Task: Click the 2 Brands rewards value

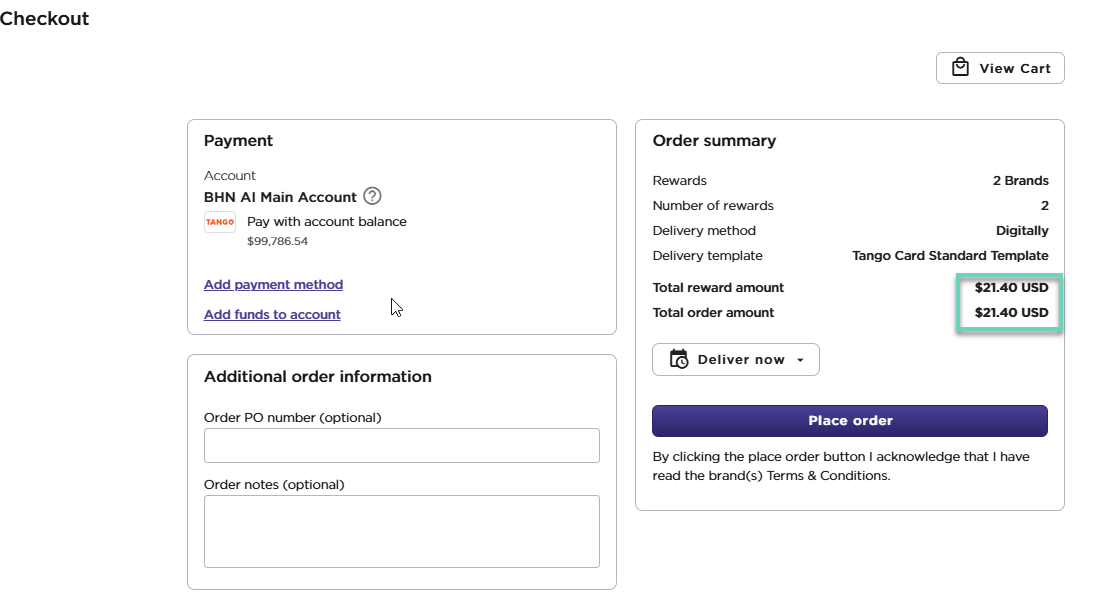Action: pyautogui.click(x=1020, y=181)
